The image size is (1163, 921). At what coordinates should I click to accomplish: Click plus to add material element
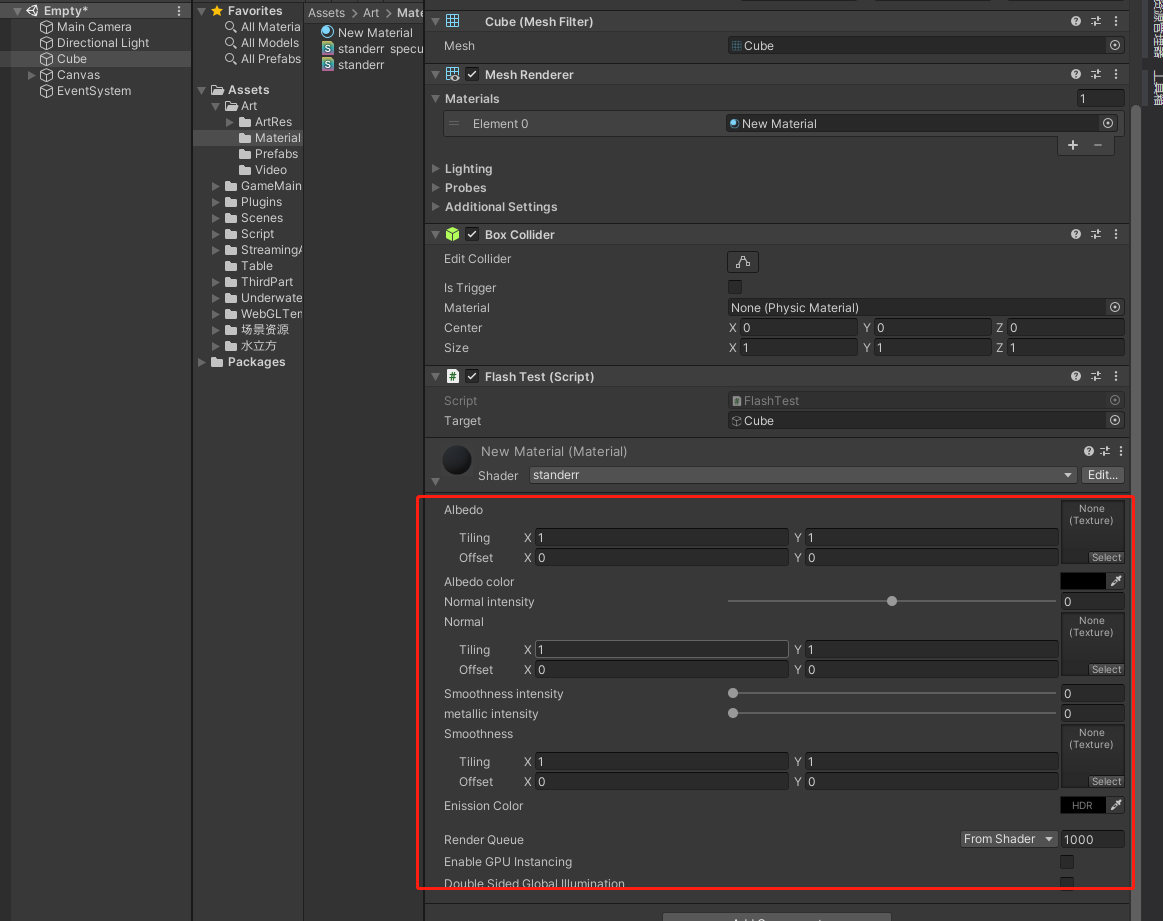[x=1073, y=145]
